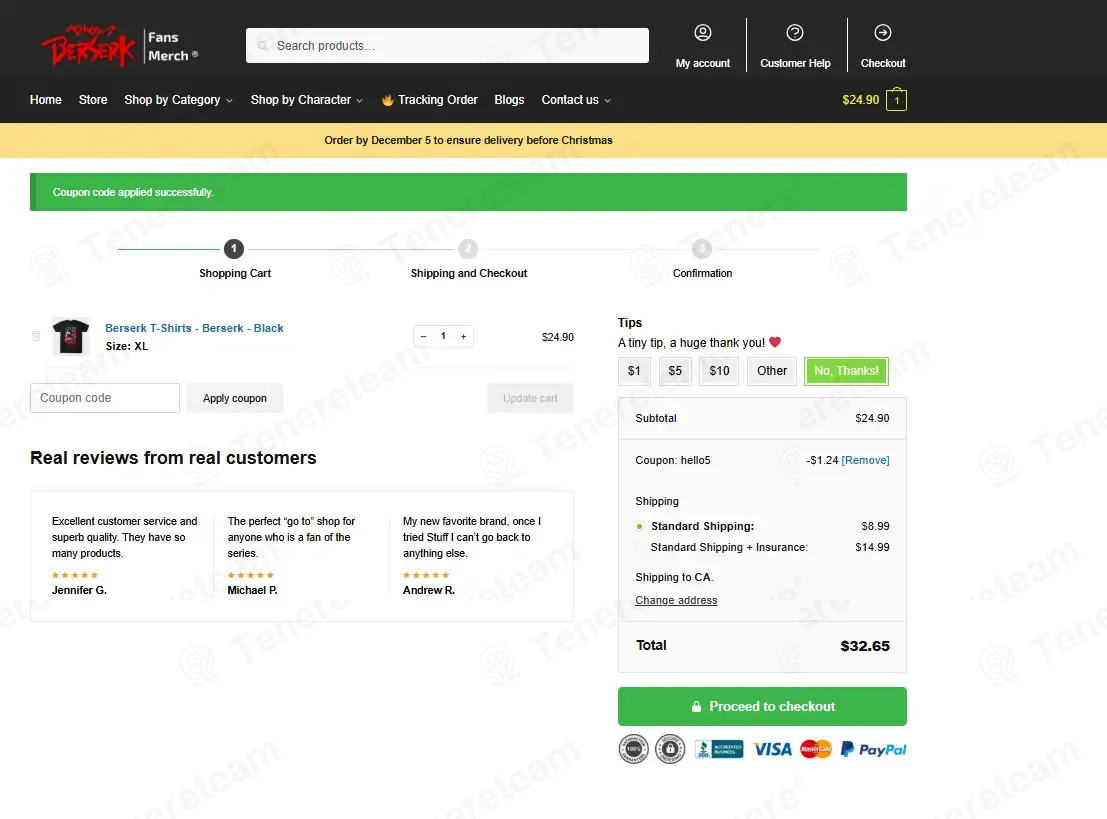This screenshot has width=1107, height=819.
Task: Click the Checkout arrow icon
Action: click(x=882, y=32)
